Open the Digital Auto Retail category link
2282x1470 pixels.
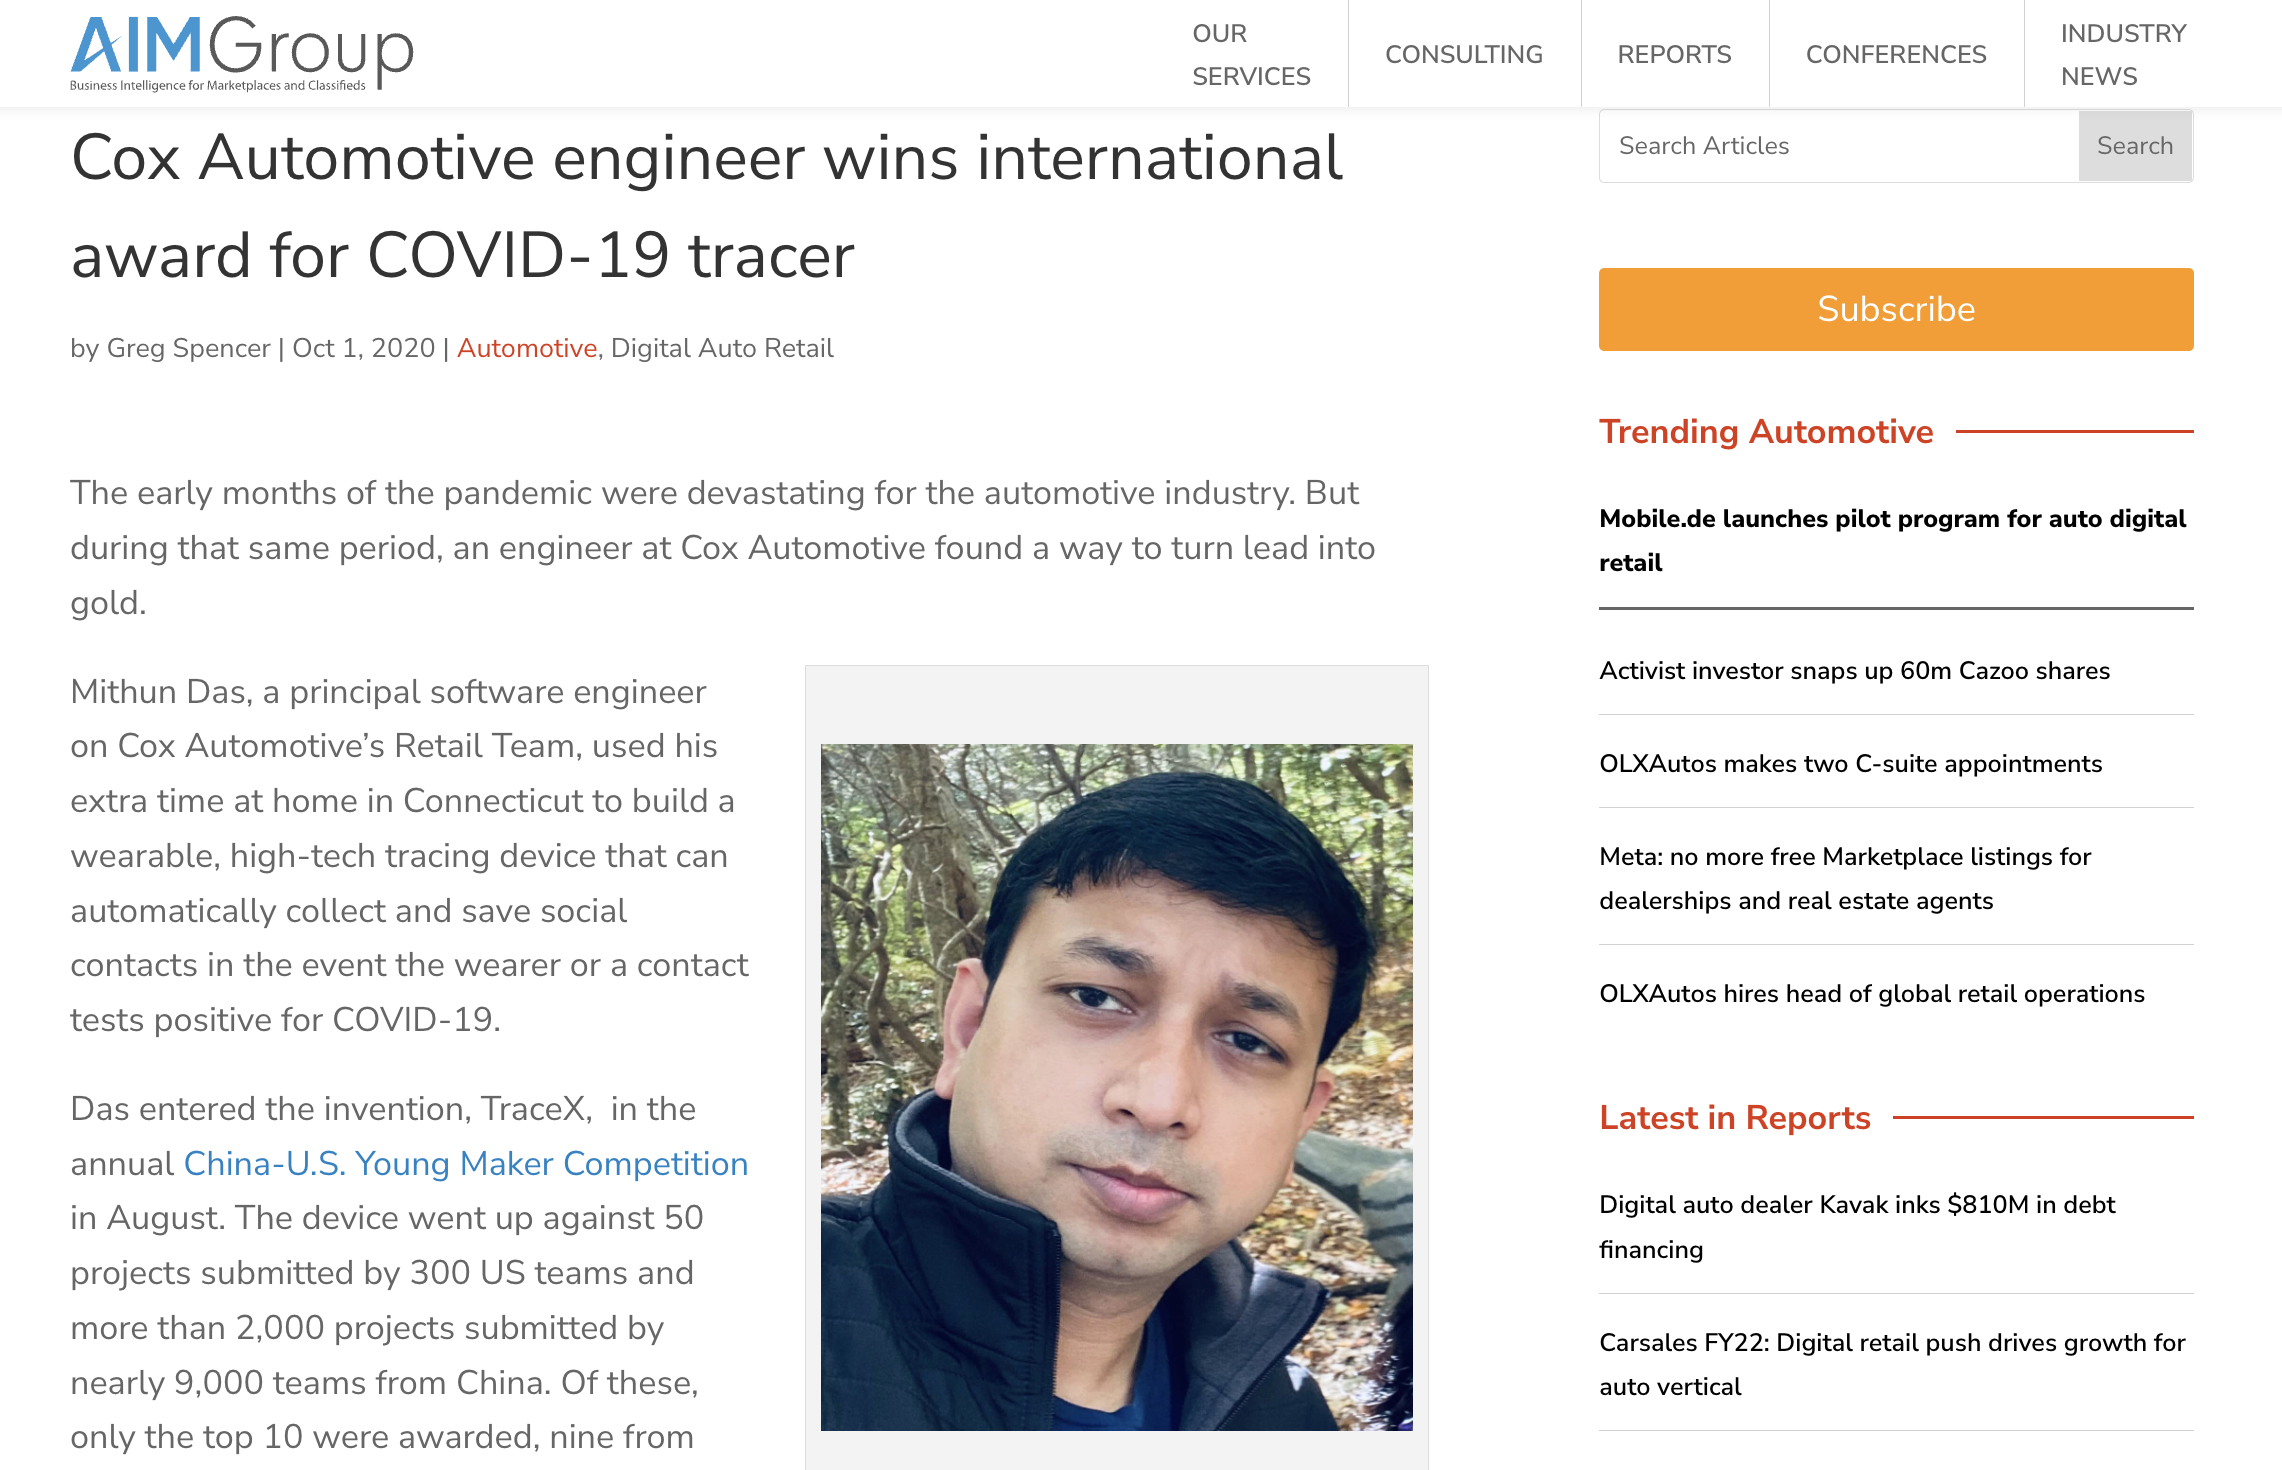click(x=722, y=348)
